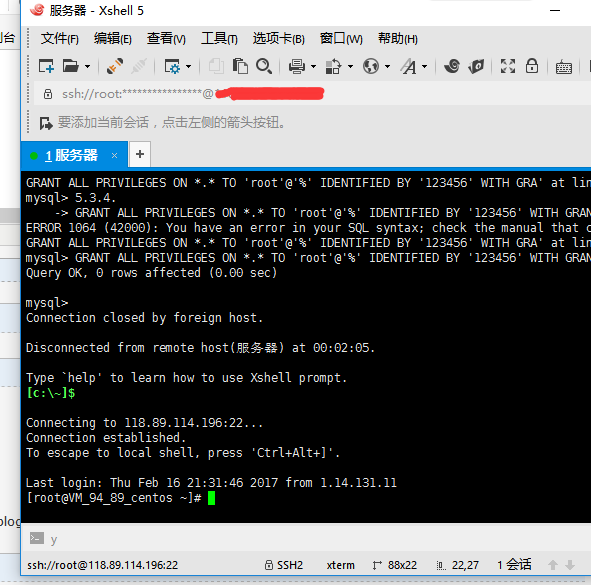Click the green terminal cursor at the prompt
591x585 pixels.
[x=211, y=498]
